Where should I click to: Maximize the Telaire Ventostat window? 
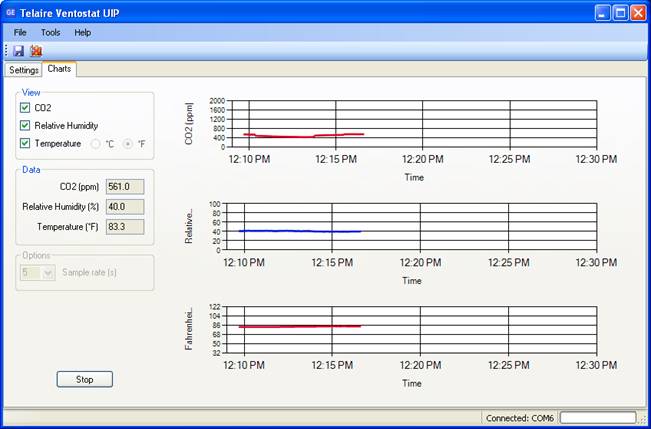click(620, 13)
